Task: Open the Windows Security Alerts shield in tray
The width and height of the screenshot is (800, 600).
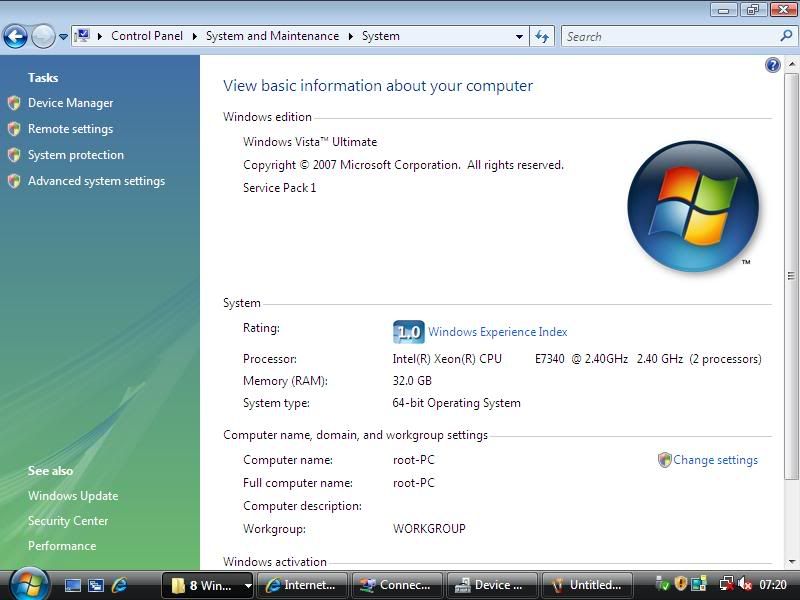Action: pos(681,583)
